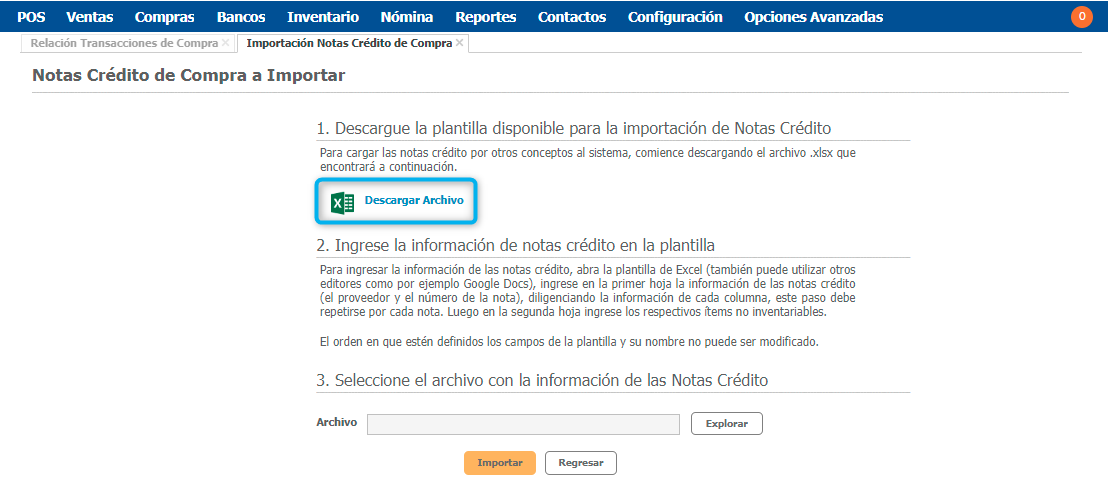1108x484 pixels.
Task: Switch to Relación Transacciones de Compra tab
Action: point(123,44)
